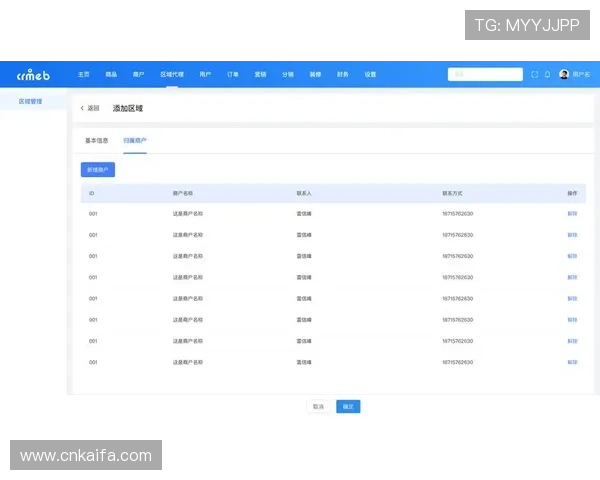Focus the header search box
Image resolution: width=600 pixels, height=480 pixels.
pos(485,74)
